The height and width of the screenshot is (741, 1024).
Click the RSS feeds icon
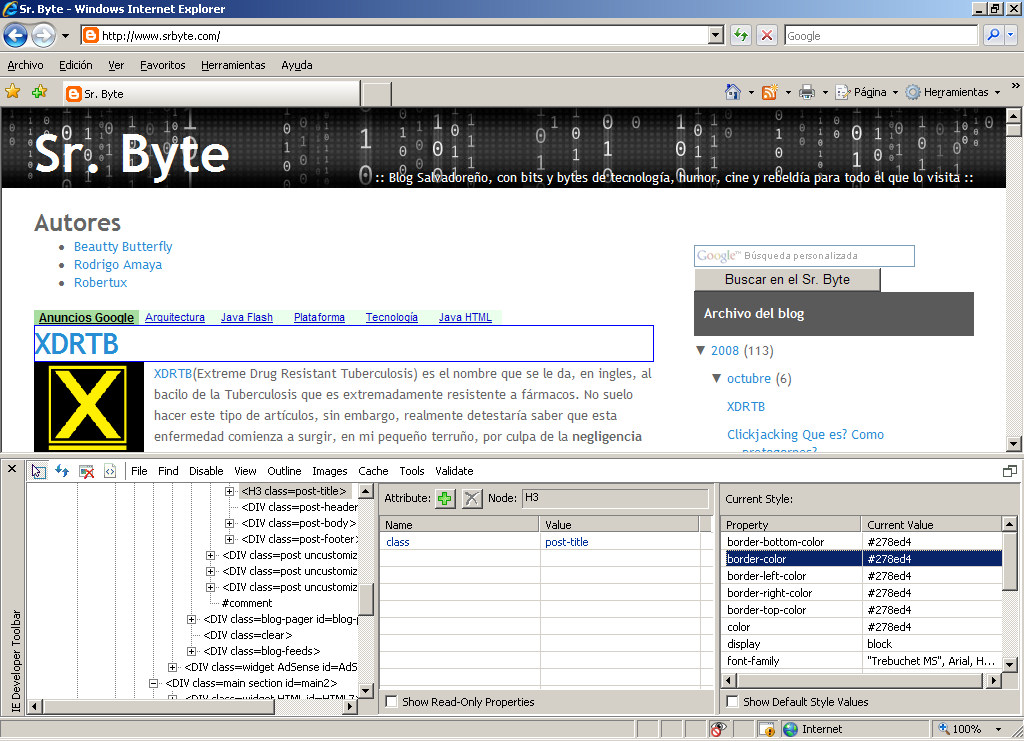(x=770, y=92)
